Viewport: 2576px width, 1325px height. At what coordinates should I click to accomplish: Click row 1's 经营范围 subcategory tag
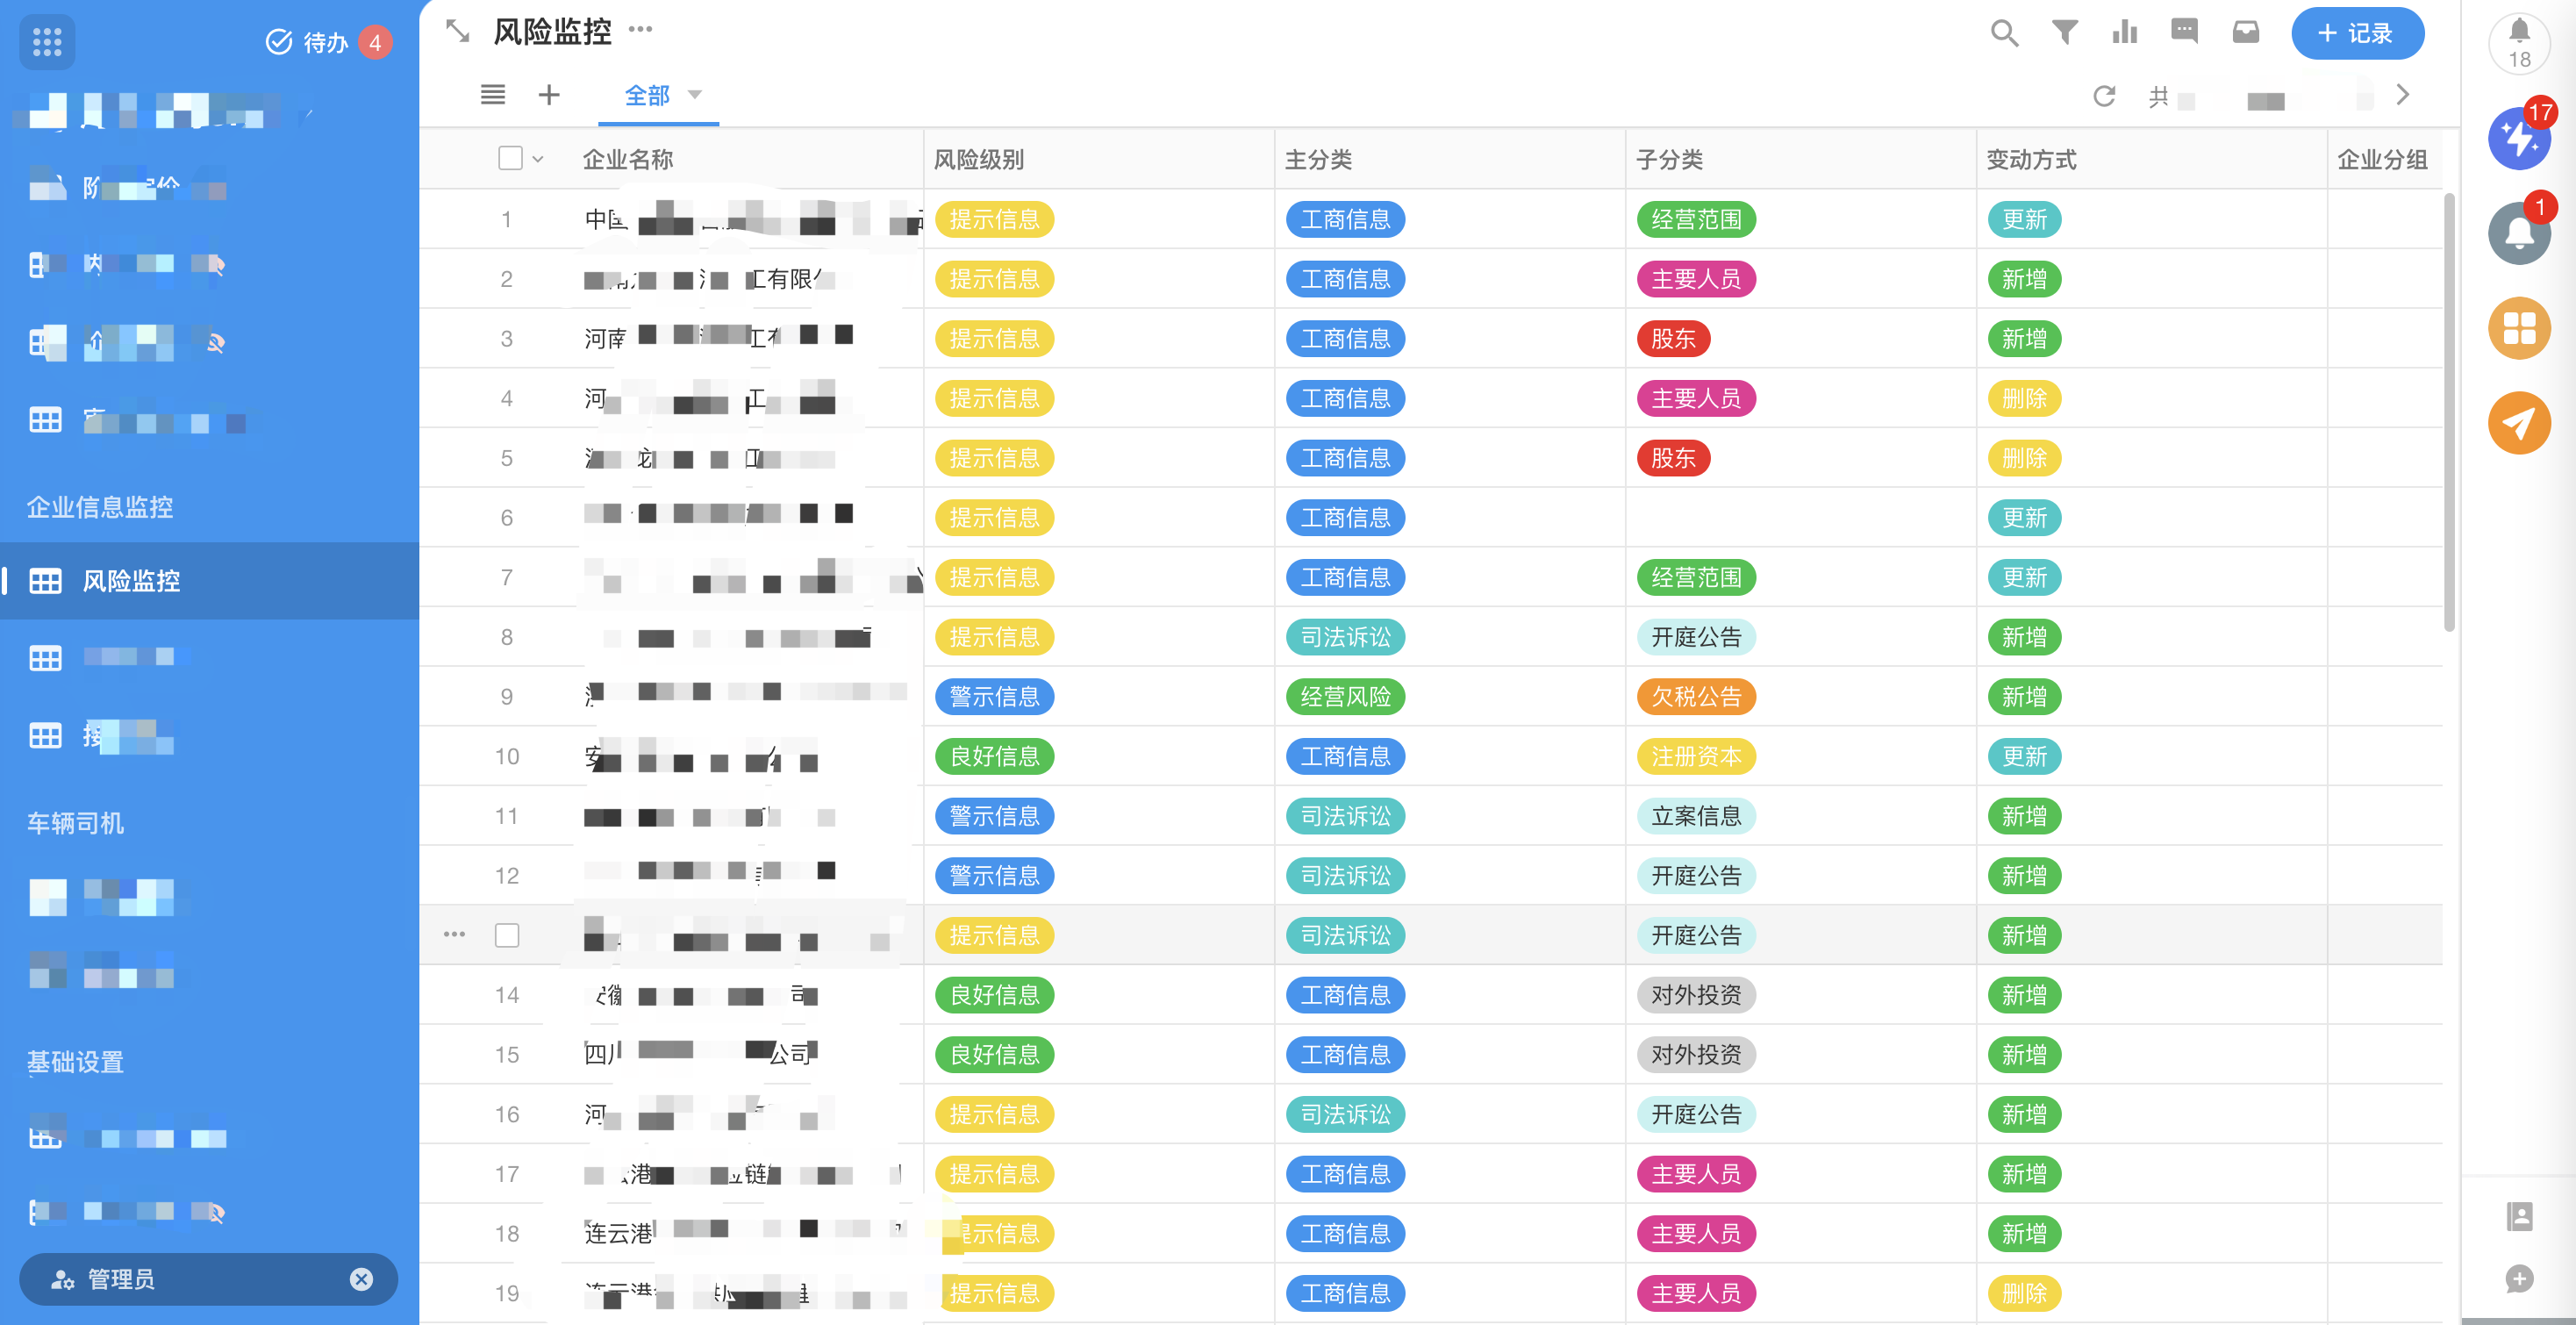(1696, 219)
